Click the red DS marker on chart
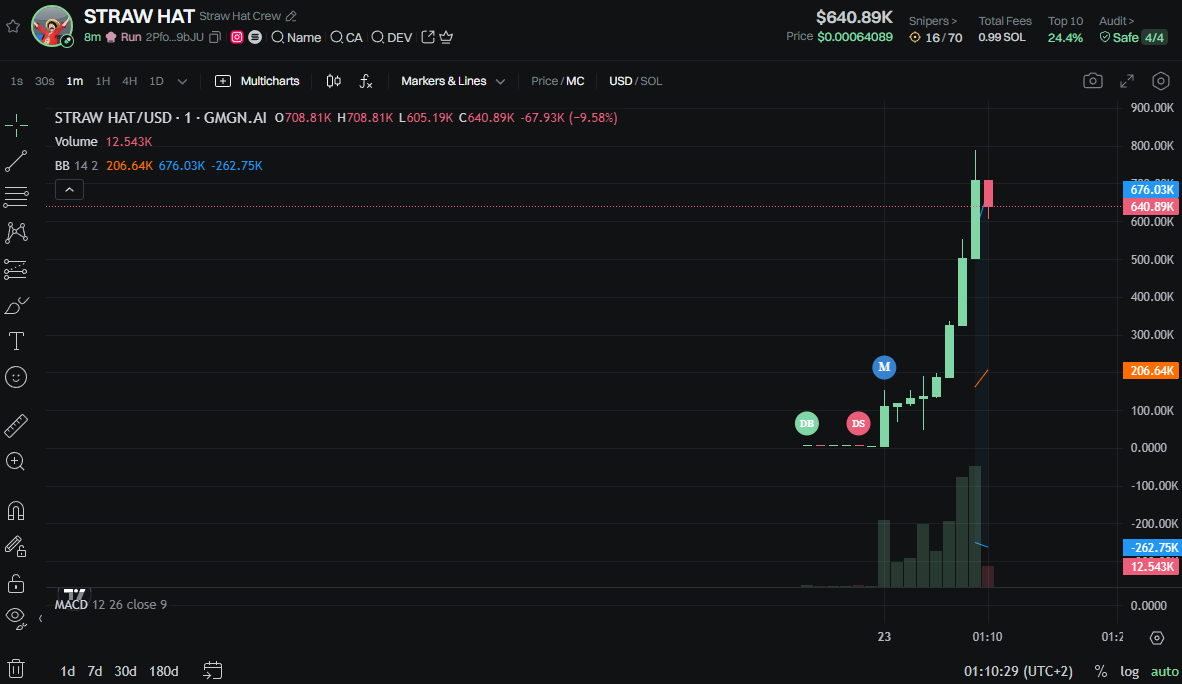Screen dimensions: 1182x684 click(x=858, y=424)
